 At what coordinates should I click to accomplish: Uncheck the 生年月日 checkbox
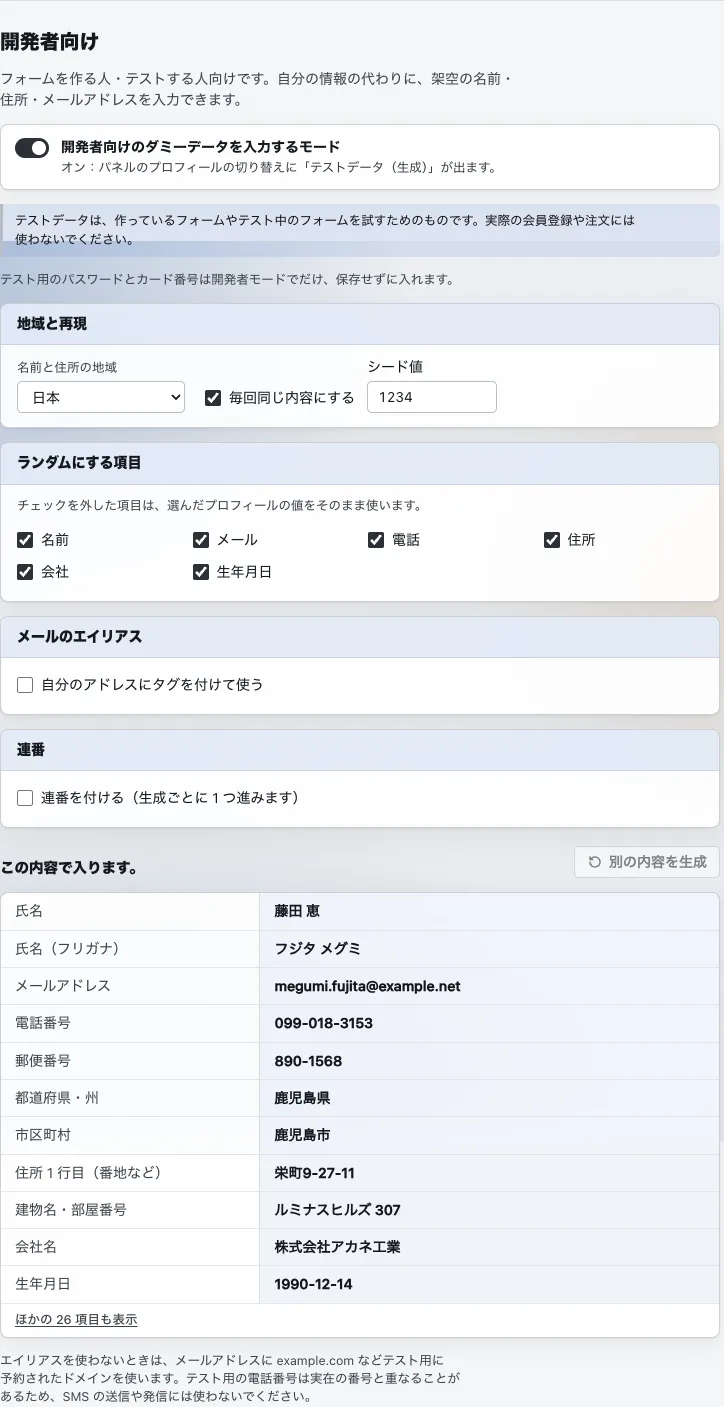[201, 572]
